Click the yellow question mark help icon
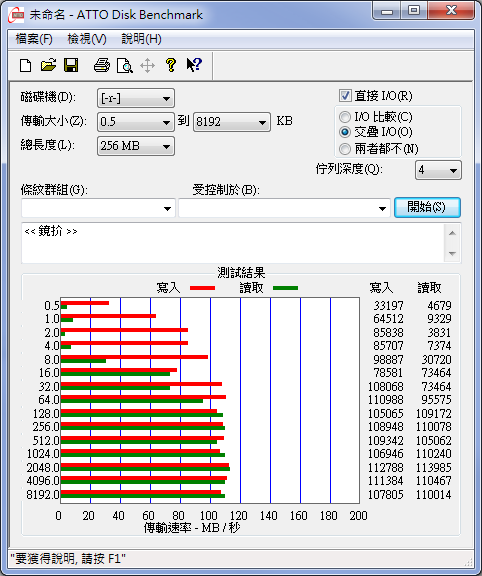 pyautogui.click(x=171, y=65)
